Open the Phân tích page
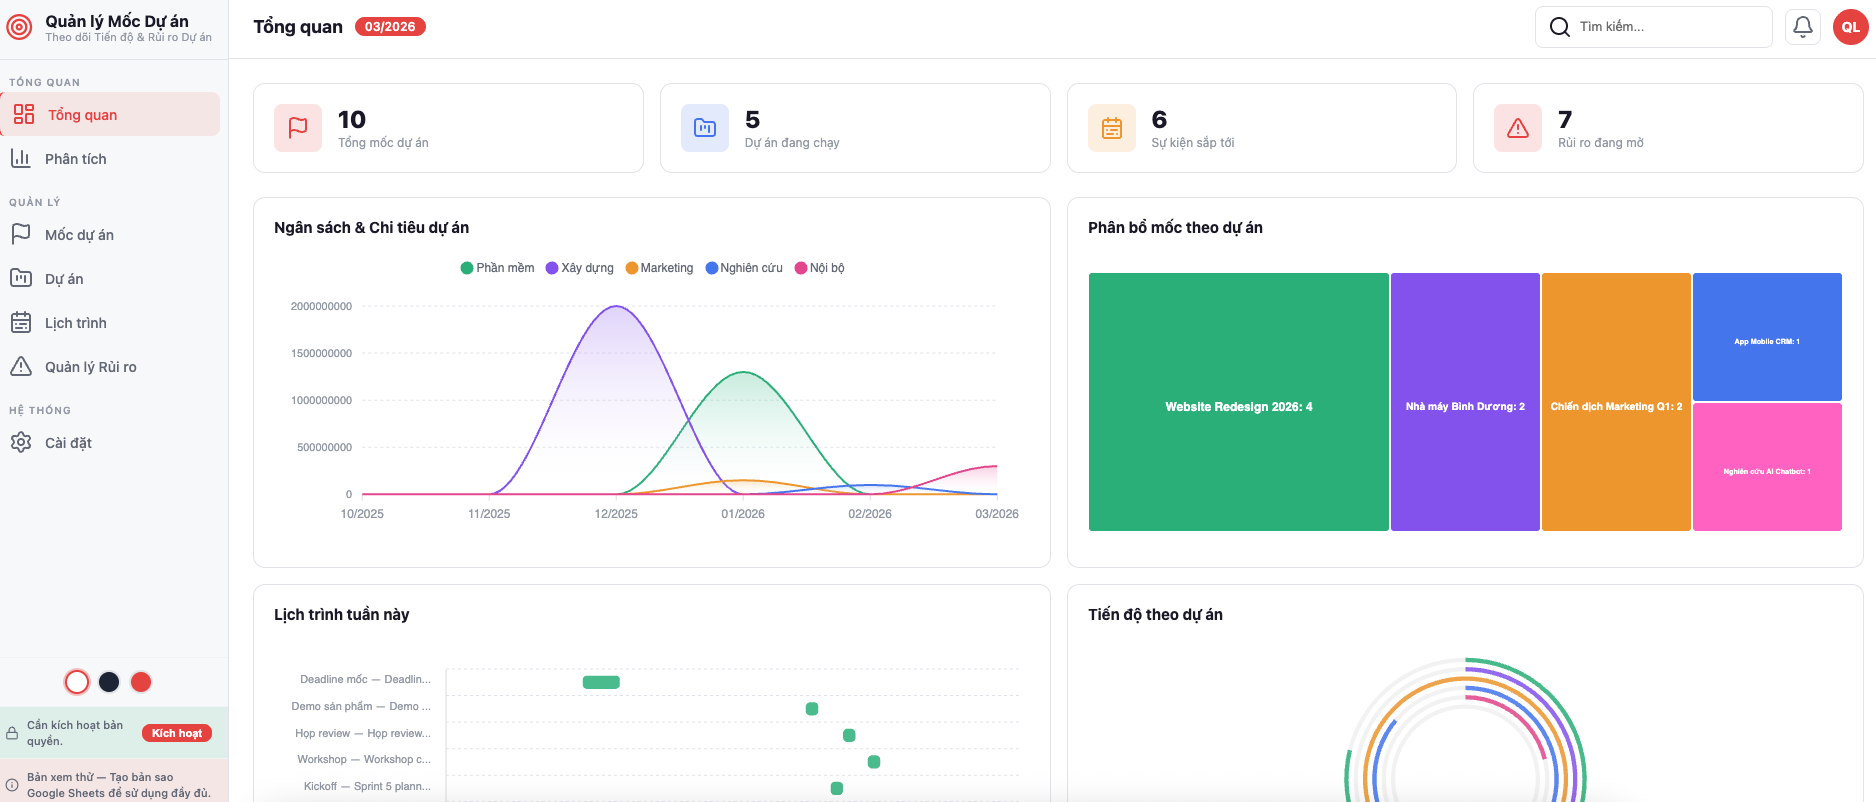Viewport: 1876px width, 802px height. (75, 159)
